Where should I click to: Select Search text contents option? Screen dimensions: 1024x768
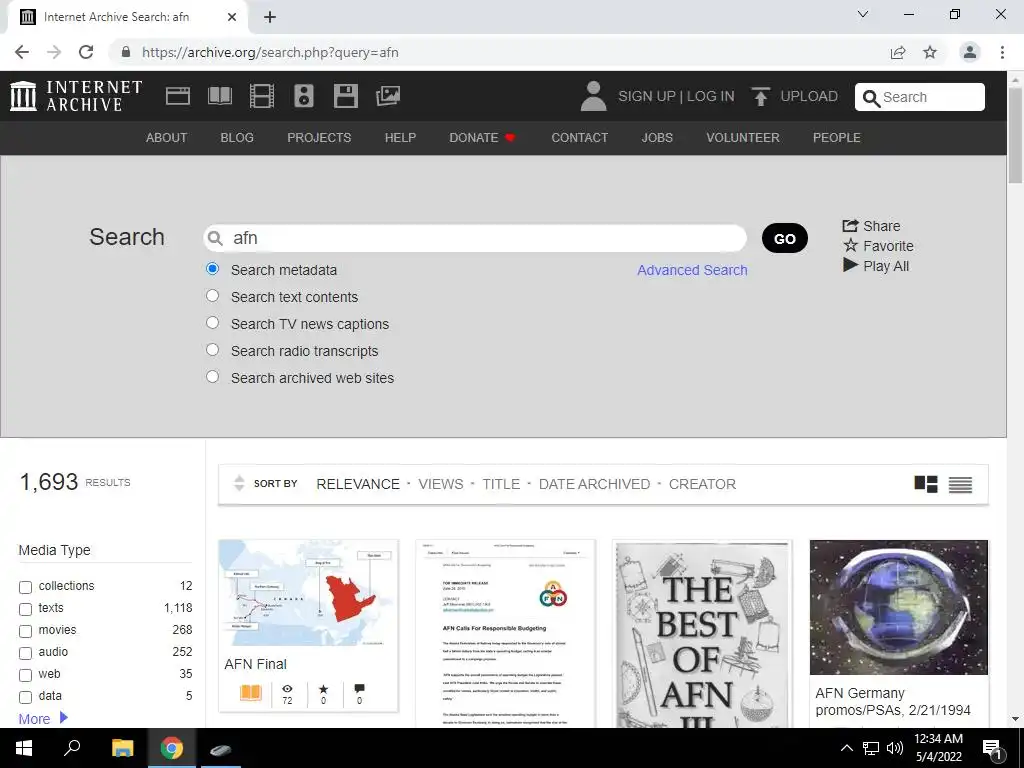pos(212,296)
